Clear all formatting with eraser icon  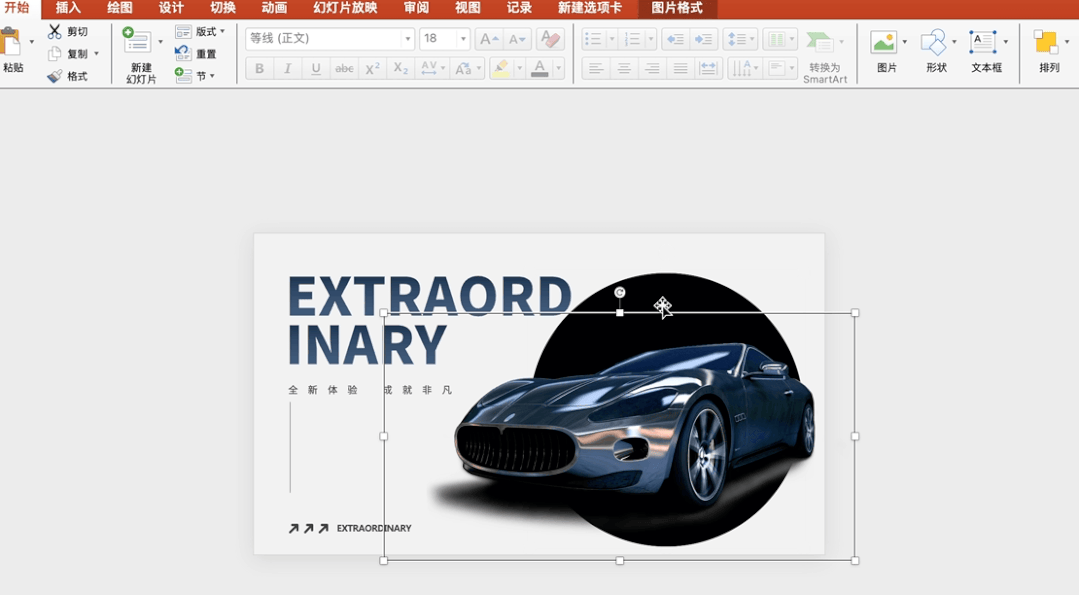click(550, 39)
